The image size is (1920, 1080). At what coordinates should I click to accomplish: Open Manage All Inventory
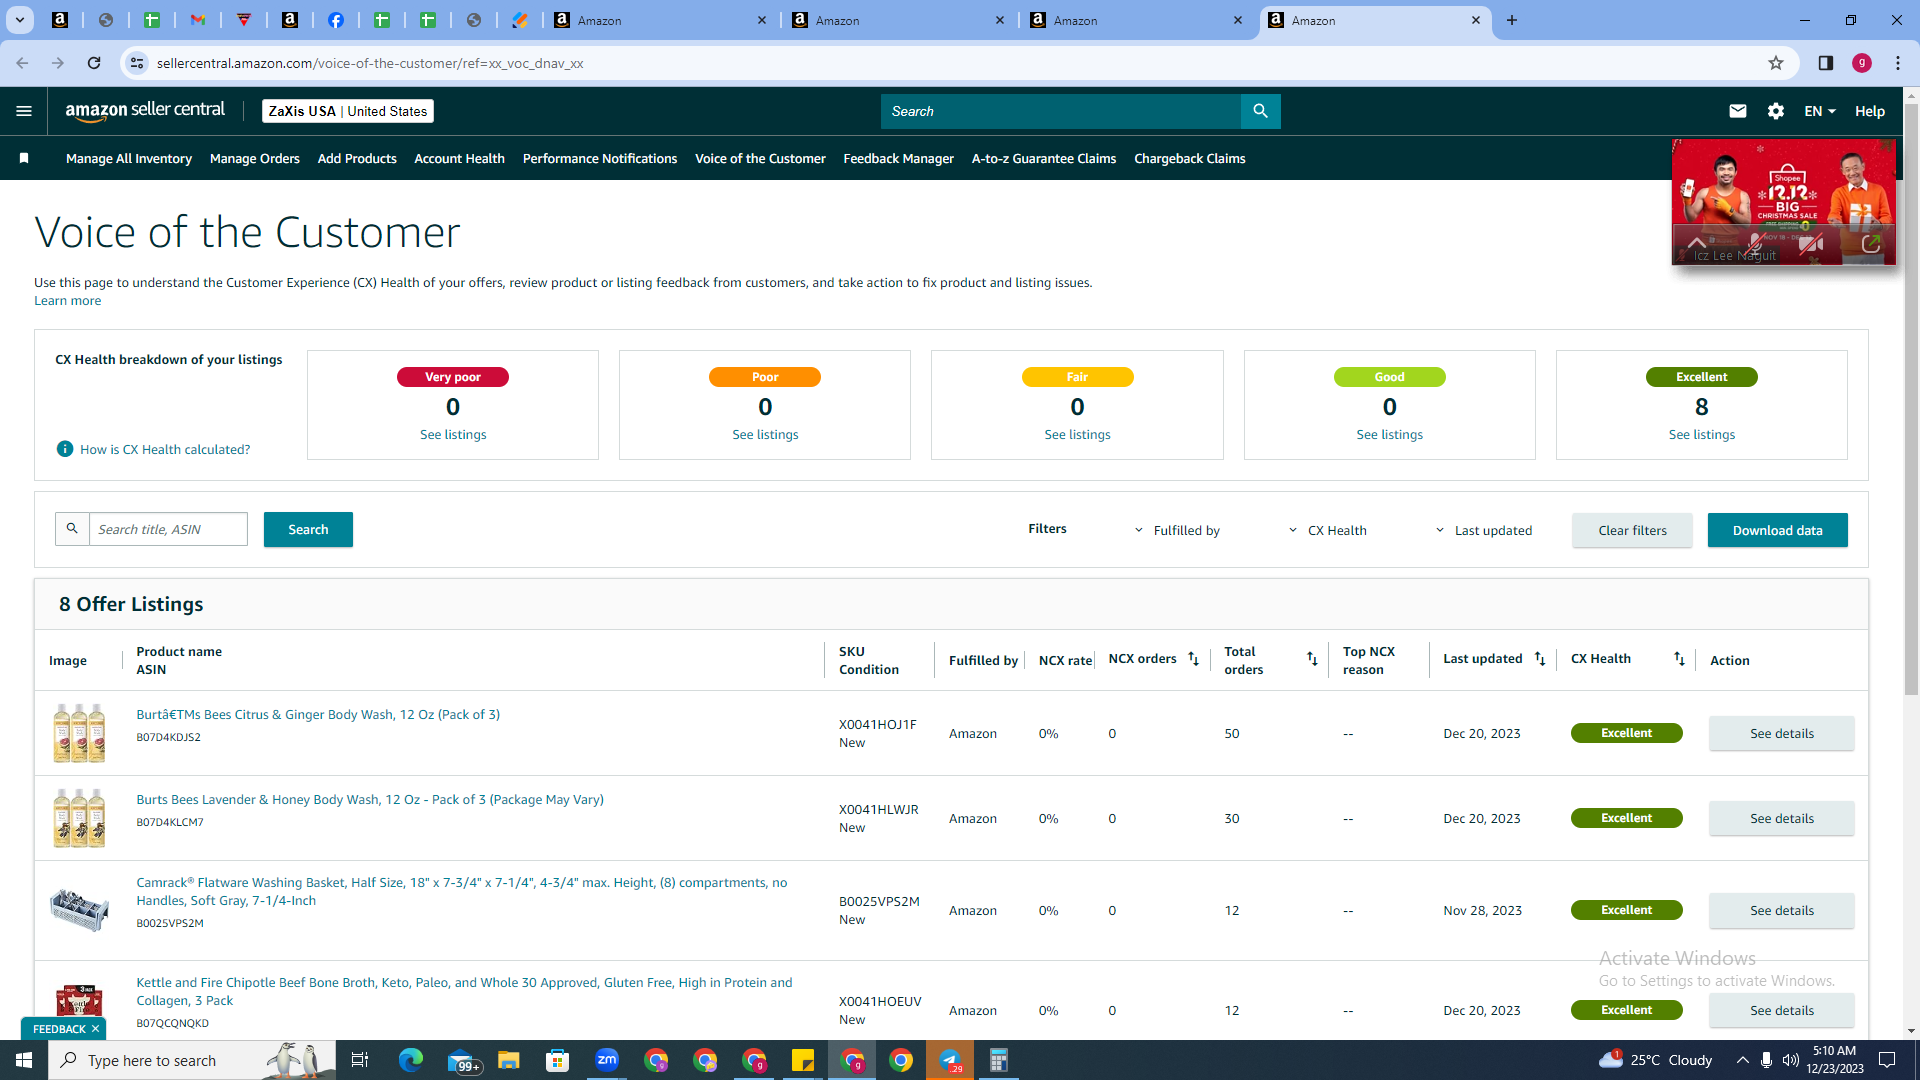[129, 158]
